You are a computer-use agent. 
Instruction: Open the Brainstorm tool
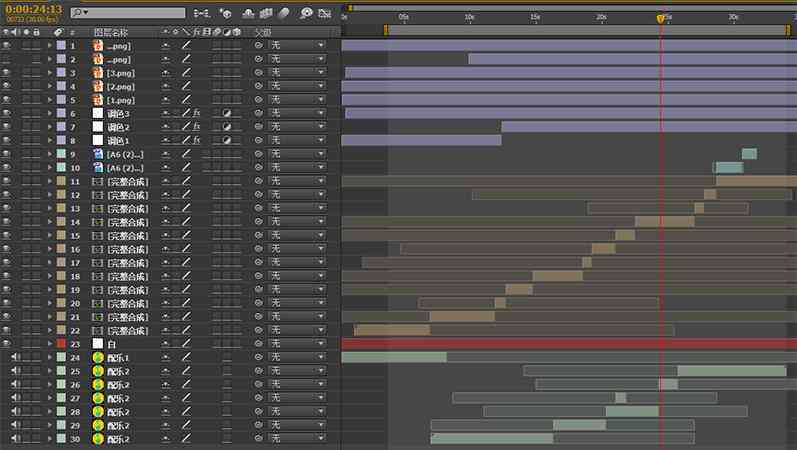pyautogui.click(x=305, y=13)
